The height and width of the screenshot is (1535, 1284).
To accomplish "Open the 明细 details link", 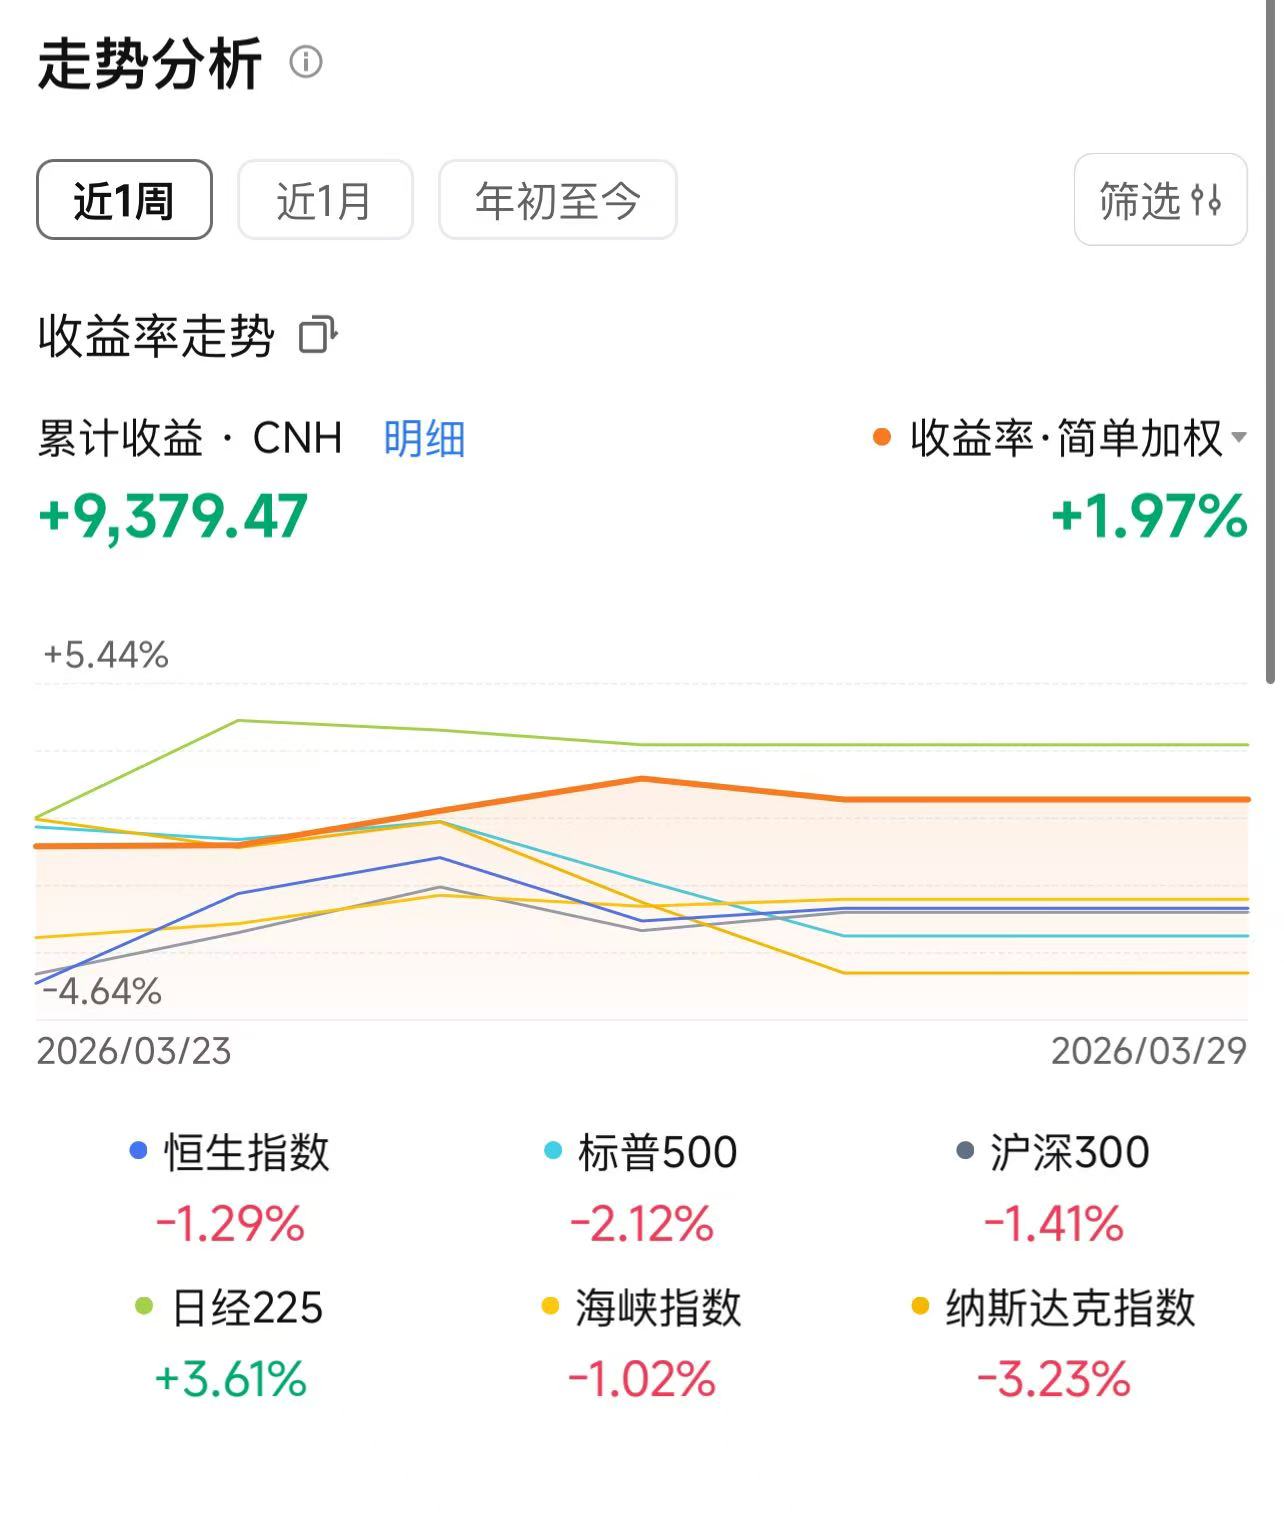I will 424,439.
